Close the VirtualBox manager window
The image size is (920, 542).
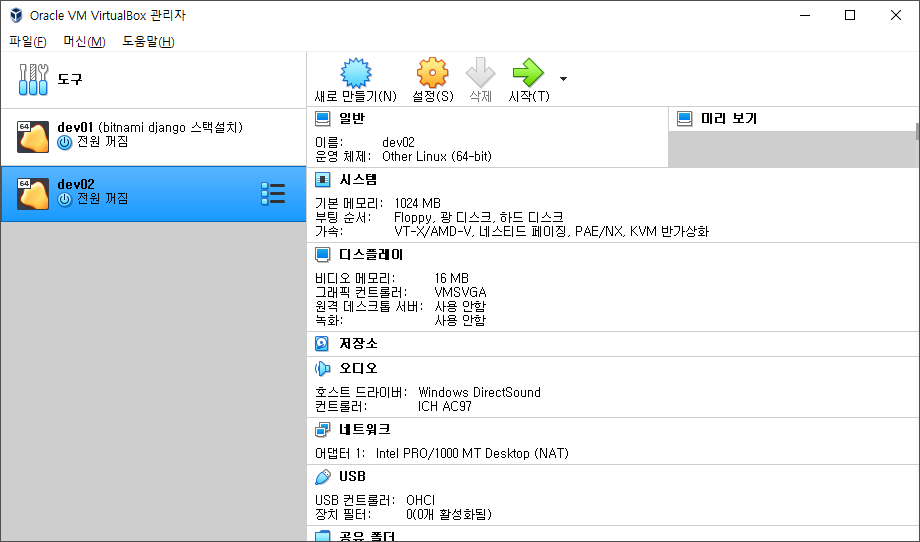[x=895, y=15]
